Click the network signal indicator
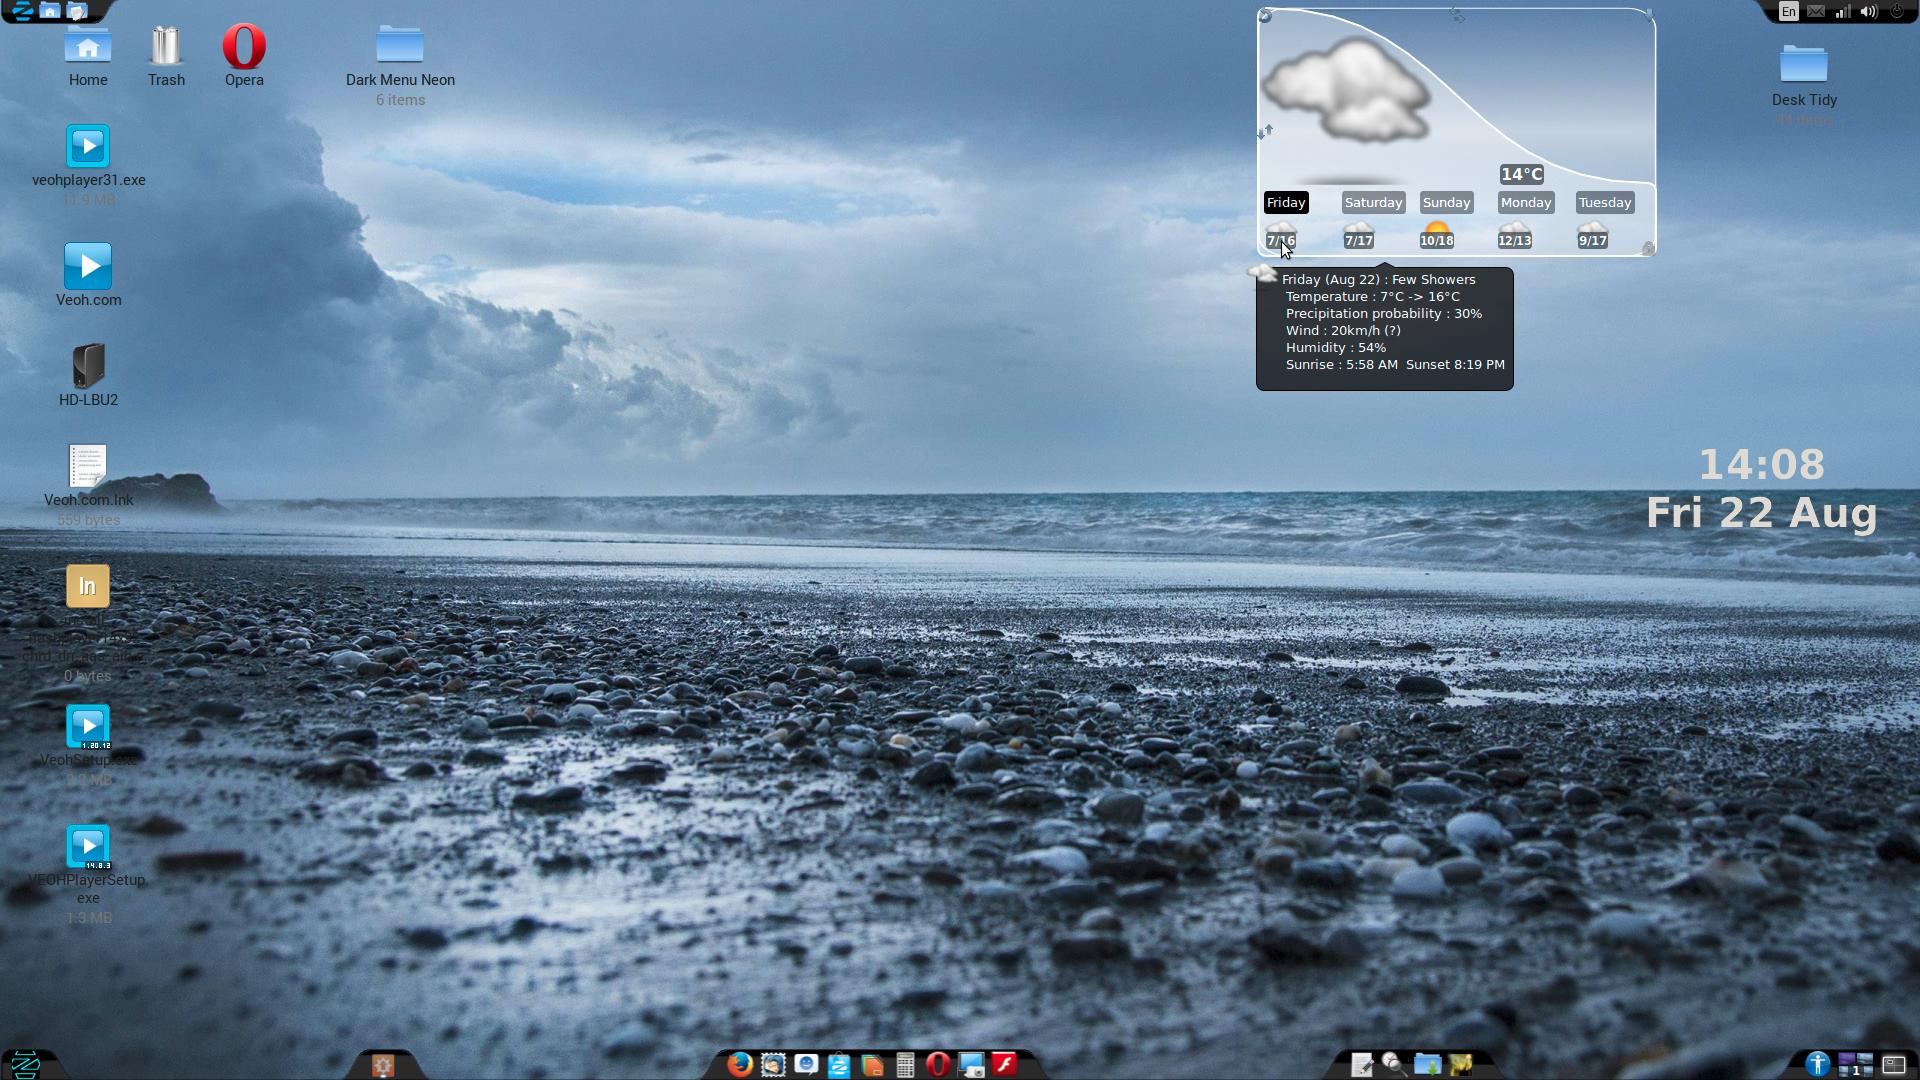 coord(1843,11)
